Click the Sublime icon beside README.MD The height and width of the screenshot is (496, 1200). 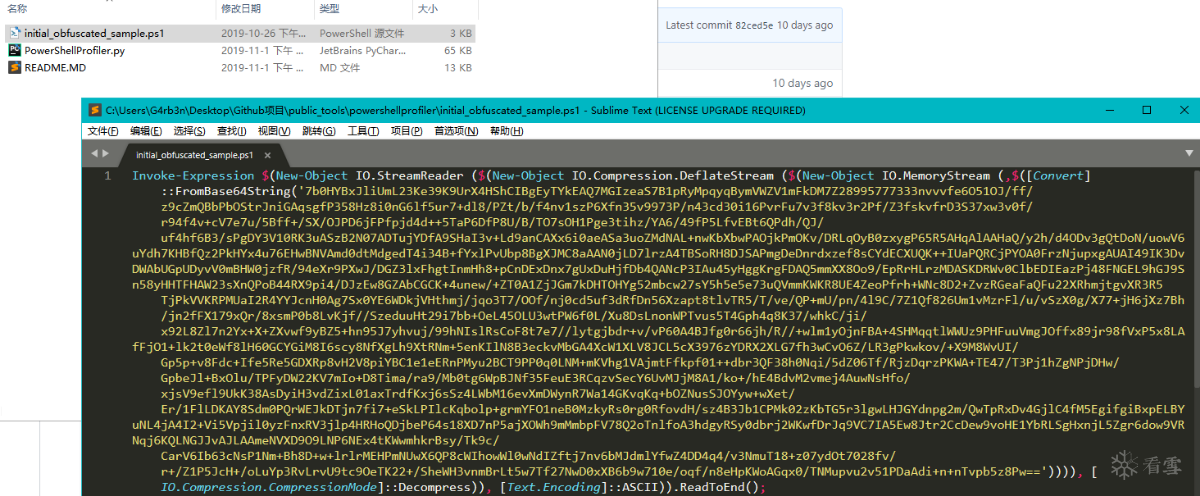click(x=15, y=67)
